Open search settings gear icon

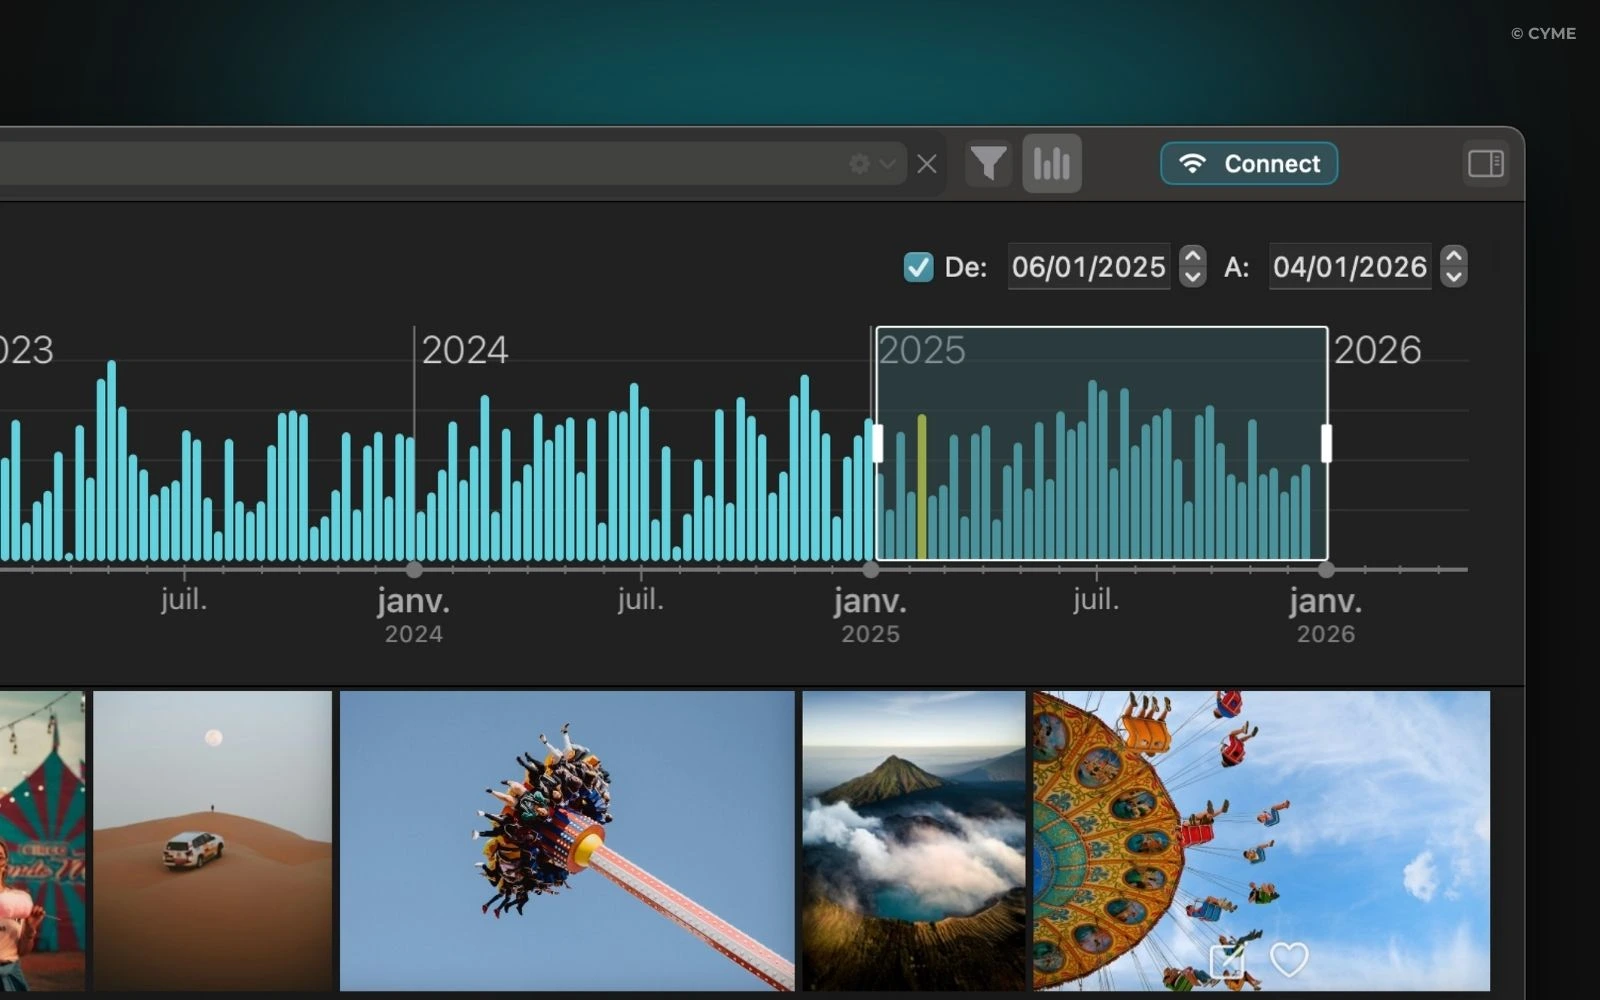(x=859, y=164)
